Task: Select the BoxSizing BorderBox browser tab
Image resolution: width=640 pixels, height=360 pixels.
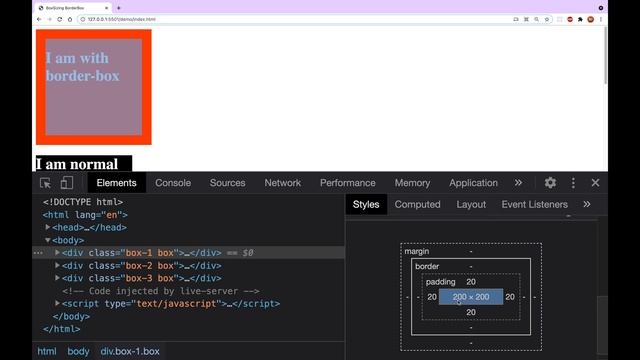Action: coord(73,8)
